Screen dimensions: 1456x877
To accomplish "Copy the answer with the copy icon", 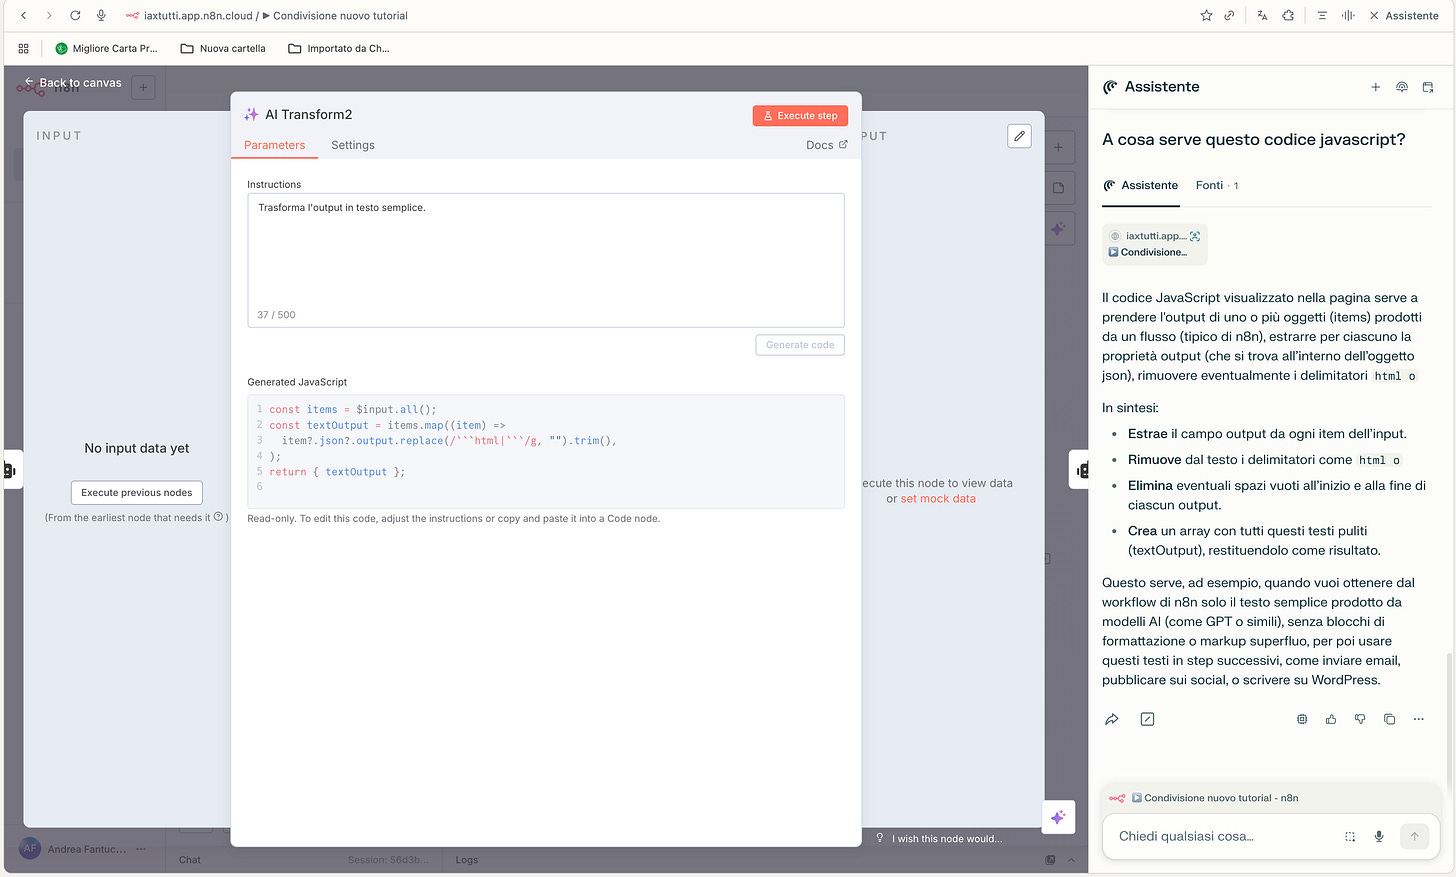I will click(1389, 719).
